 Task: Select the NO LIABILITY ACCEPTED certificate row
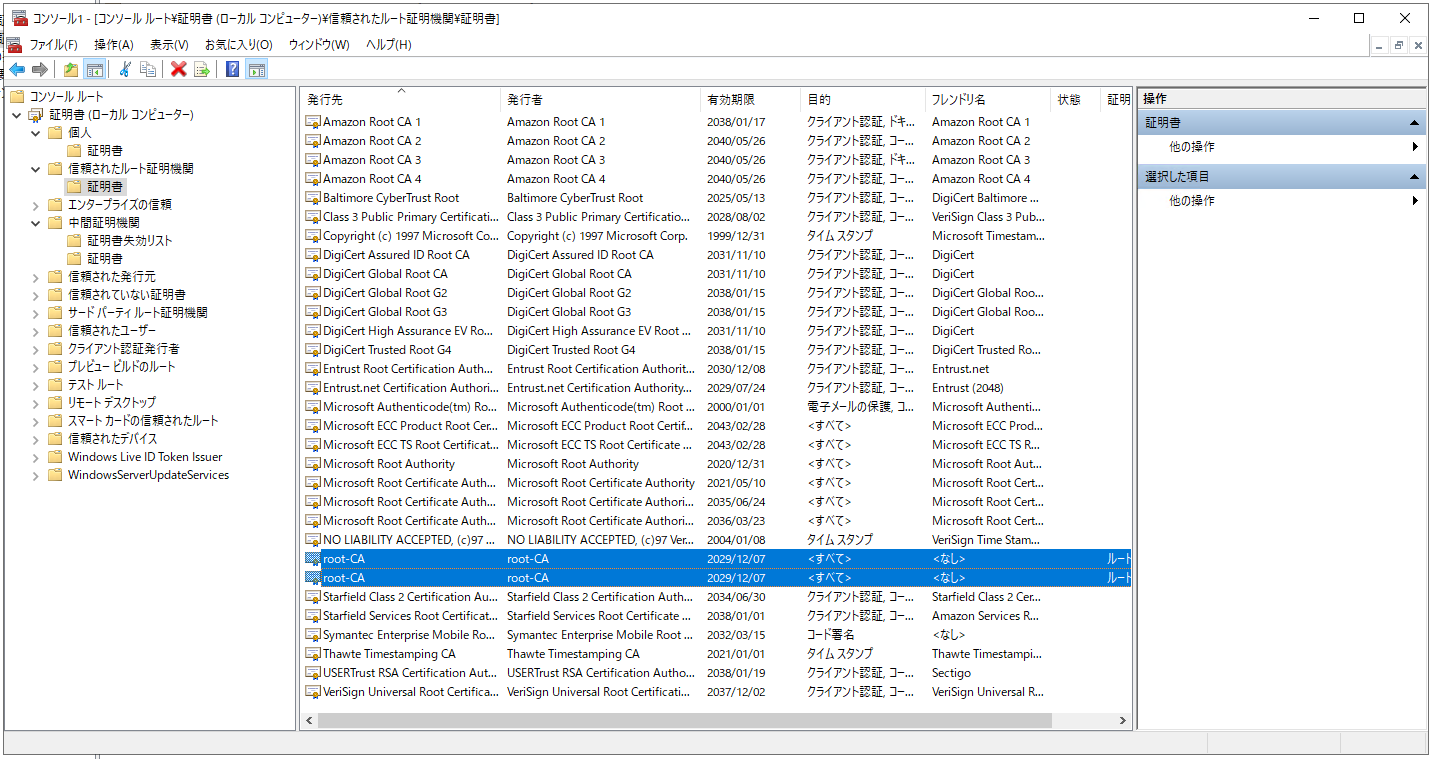(716, 540)
